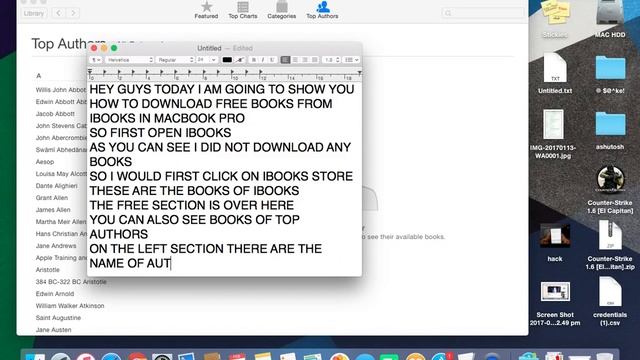Open the font size 24 combo box

pos(207,60)
